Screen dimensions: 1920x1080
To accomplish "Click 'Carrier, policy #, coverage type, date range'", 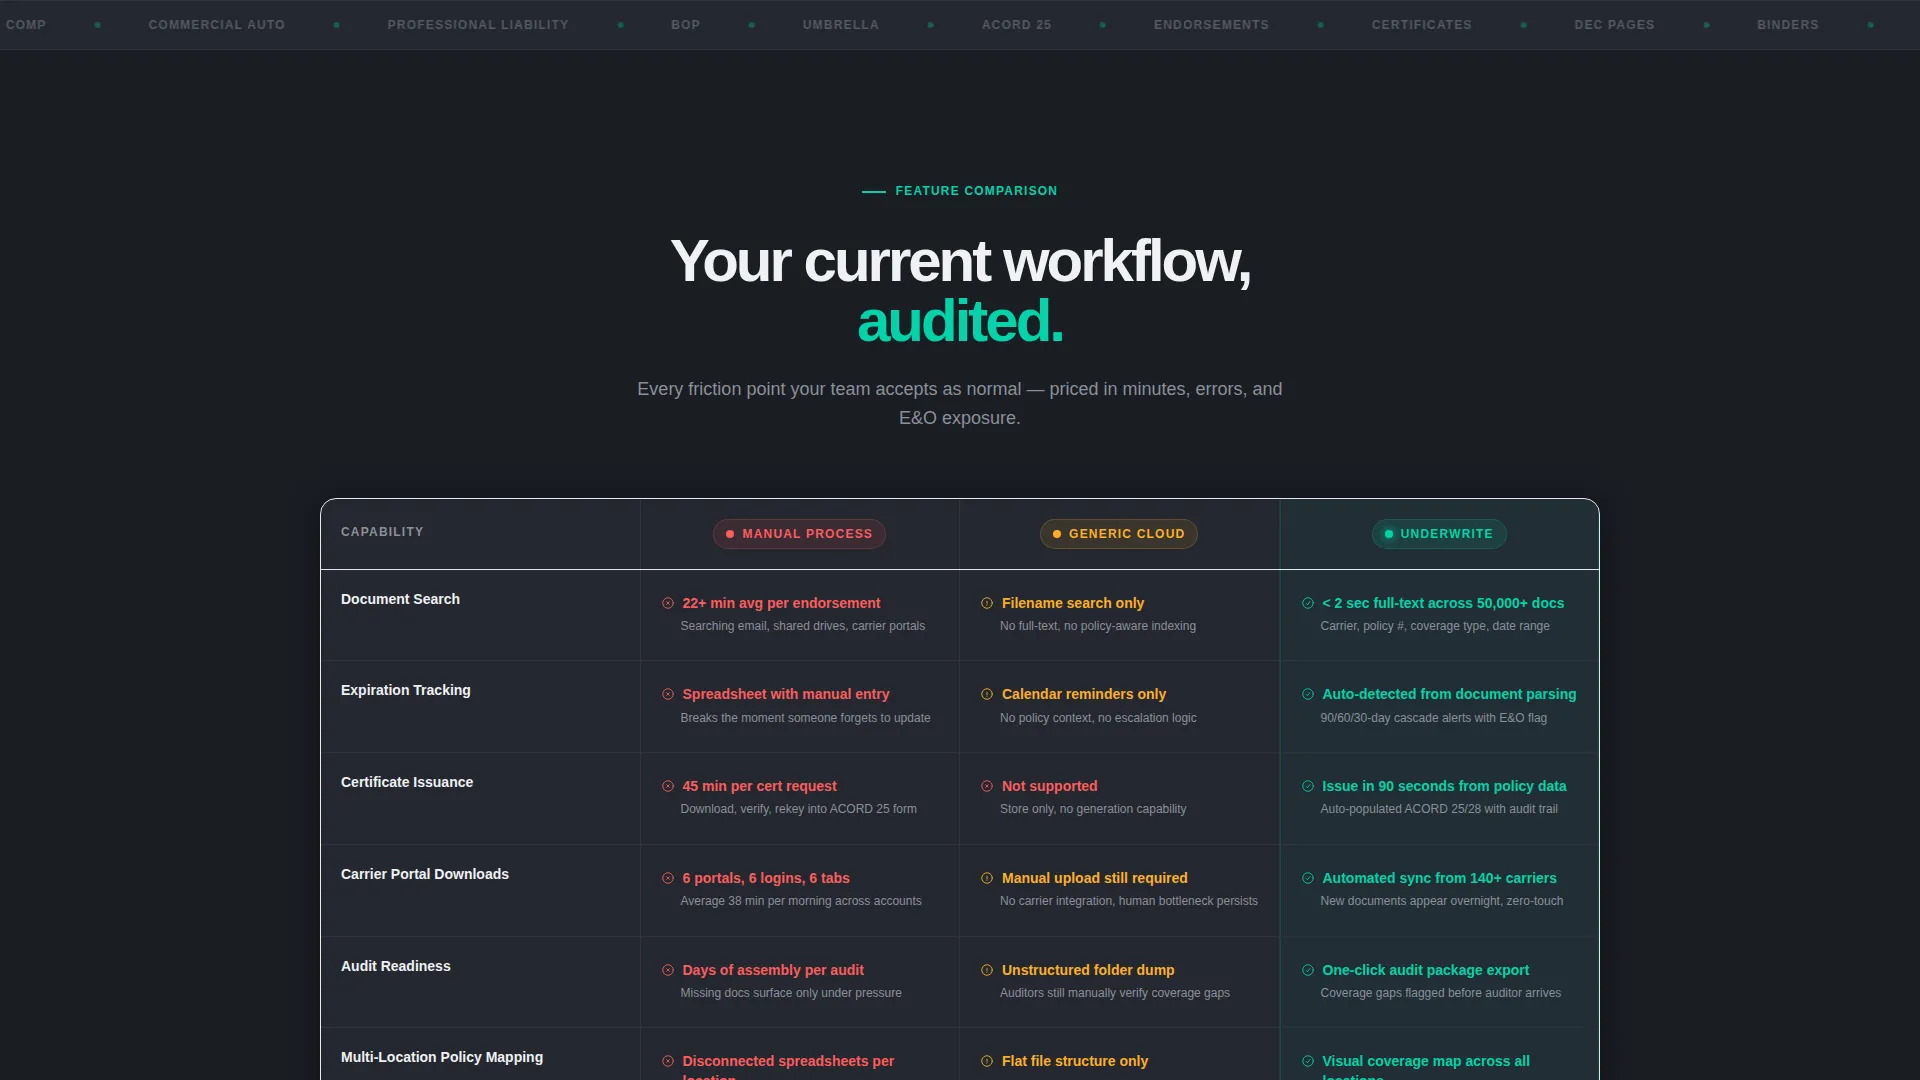I will tap(1435, 626).
